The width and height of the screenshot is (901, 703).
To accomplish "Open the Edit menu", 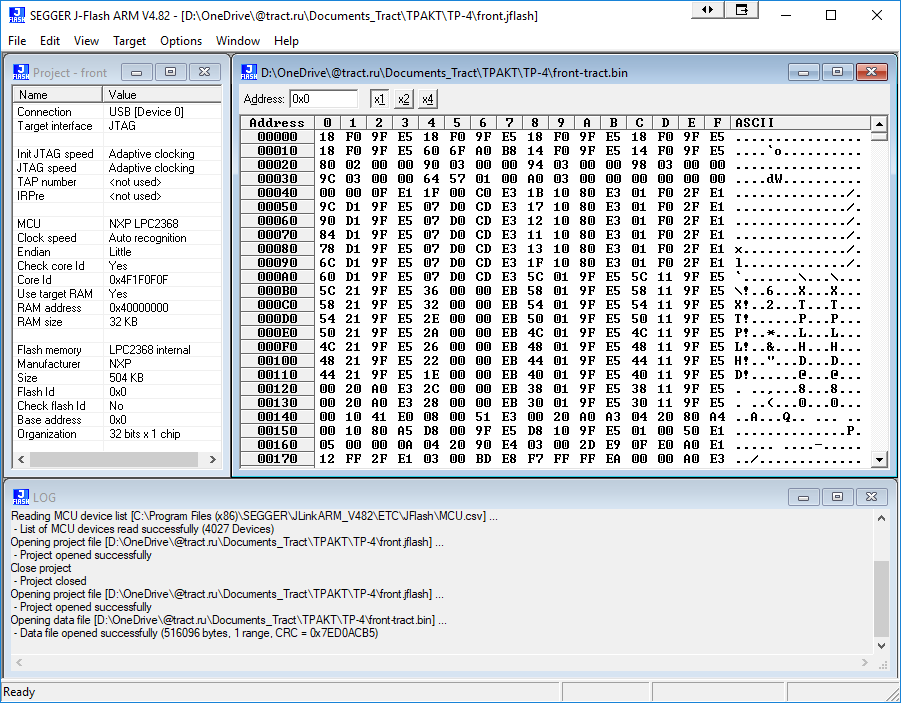I will [50, 41].
